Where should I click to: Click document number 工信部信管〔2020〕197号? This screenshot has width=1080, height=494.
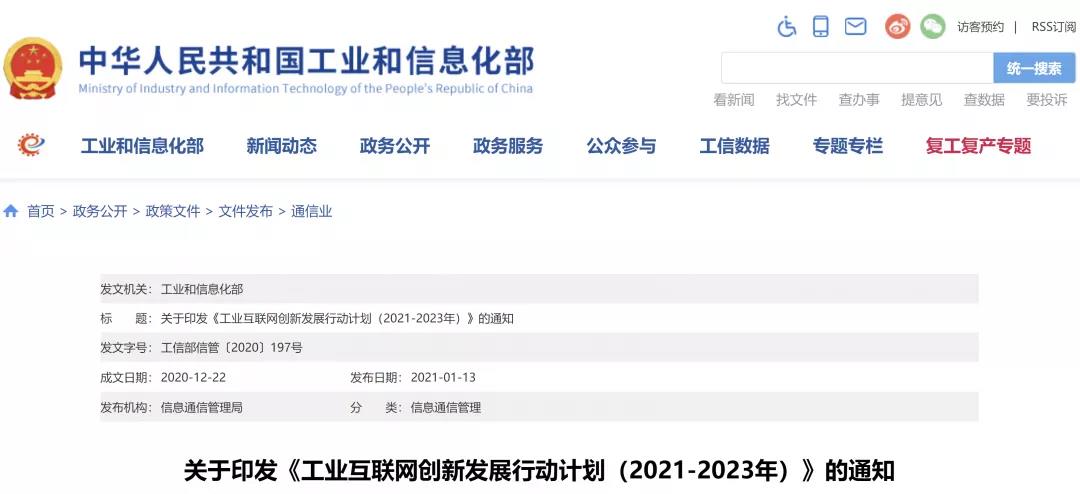[231, 349]
